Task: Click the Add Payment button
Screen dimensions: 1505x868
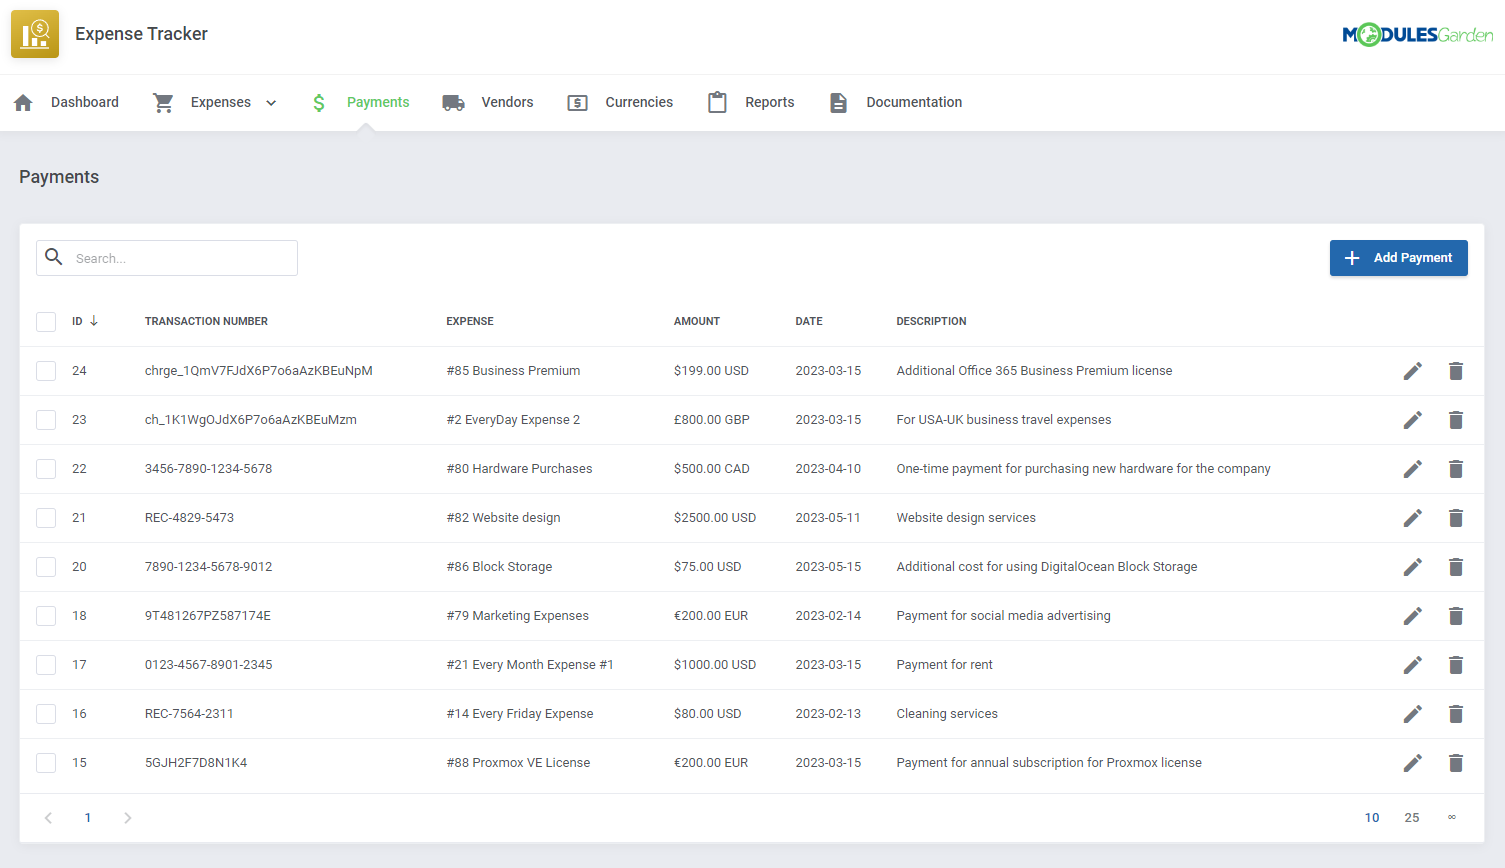Action: click(x=1398, y=257)
